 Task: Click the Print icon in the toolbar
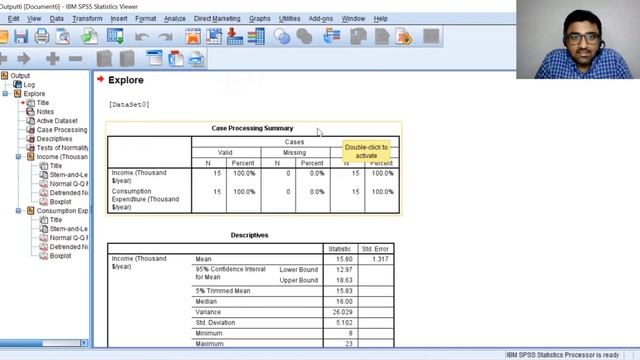coord(42,36)
